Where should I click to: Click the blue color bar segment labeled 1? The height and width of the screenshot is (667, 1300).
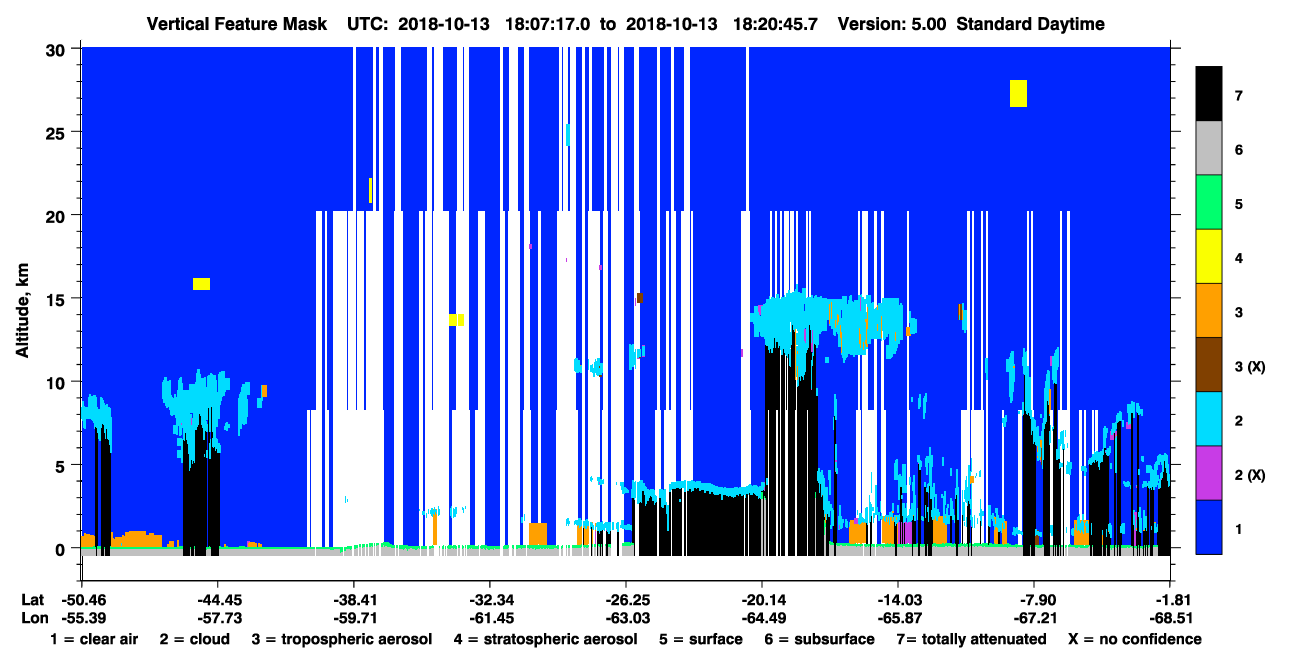[1209, 526]
